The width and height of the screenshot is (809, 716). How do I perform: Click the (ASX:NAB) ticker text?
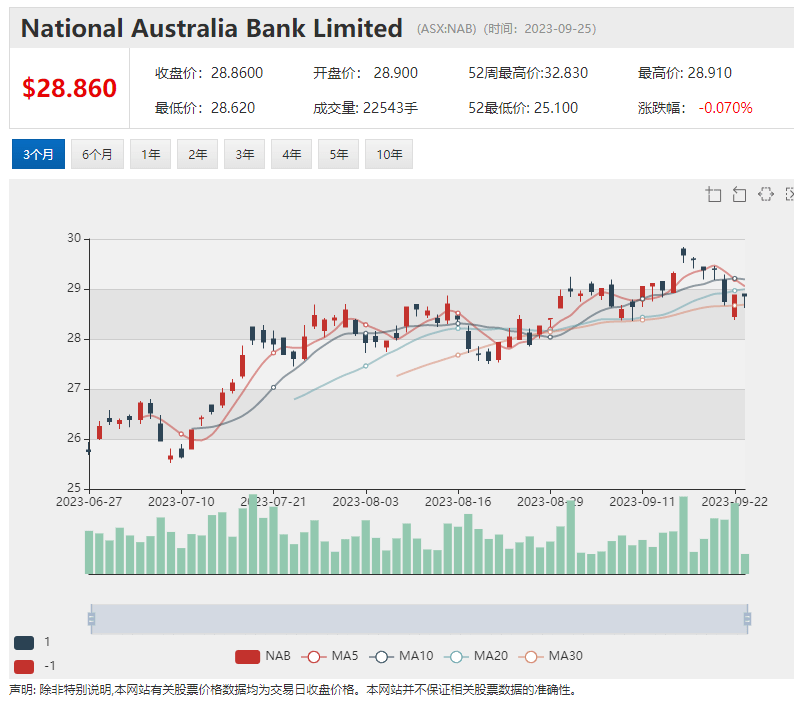click(447, 29)
